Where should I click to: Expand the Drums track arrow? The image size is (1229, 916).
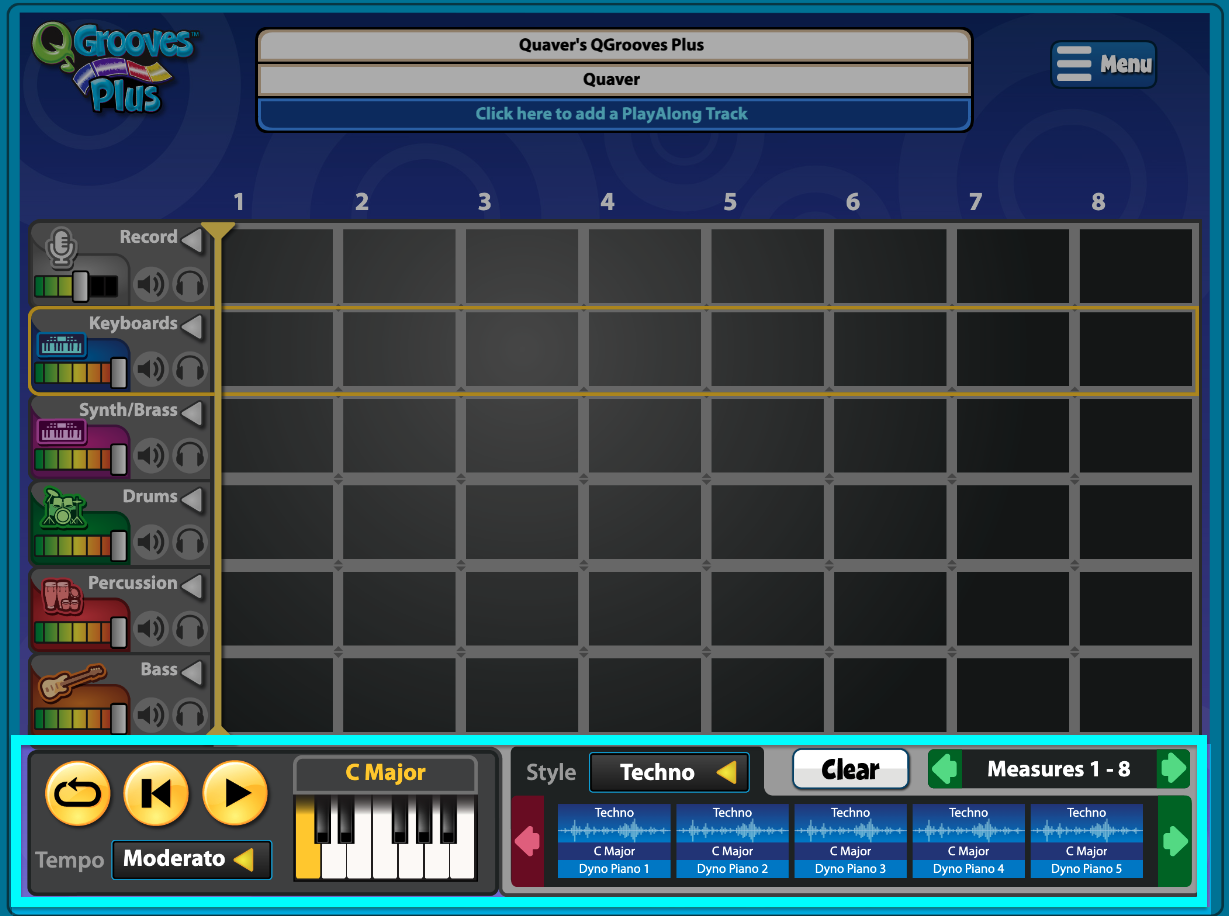tap(192, 499)
